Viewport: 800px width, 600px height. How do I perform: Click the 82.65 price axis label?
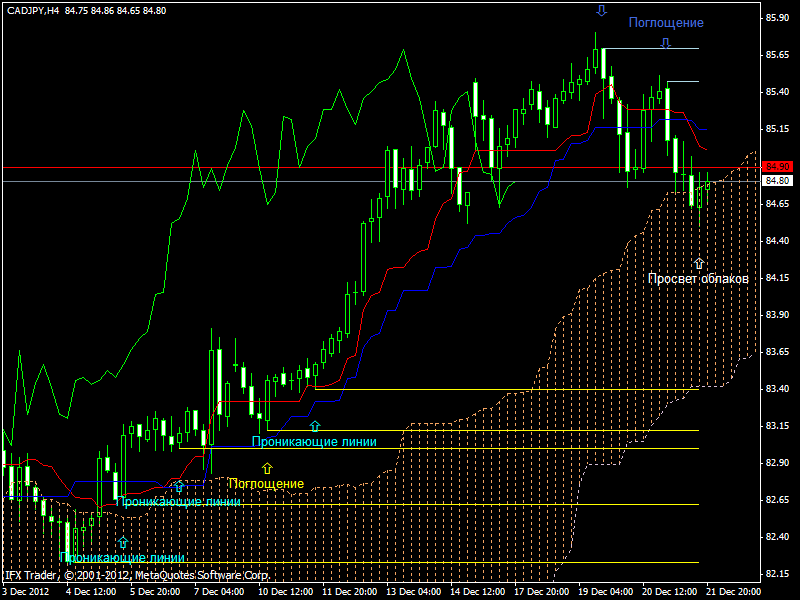click(x=778, y=499)
